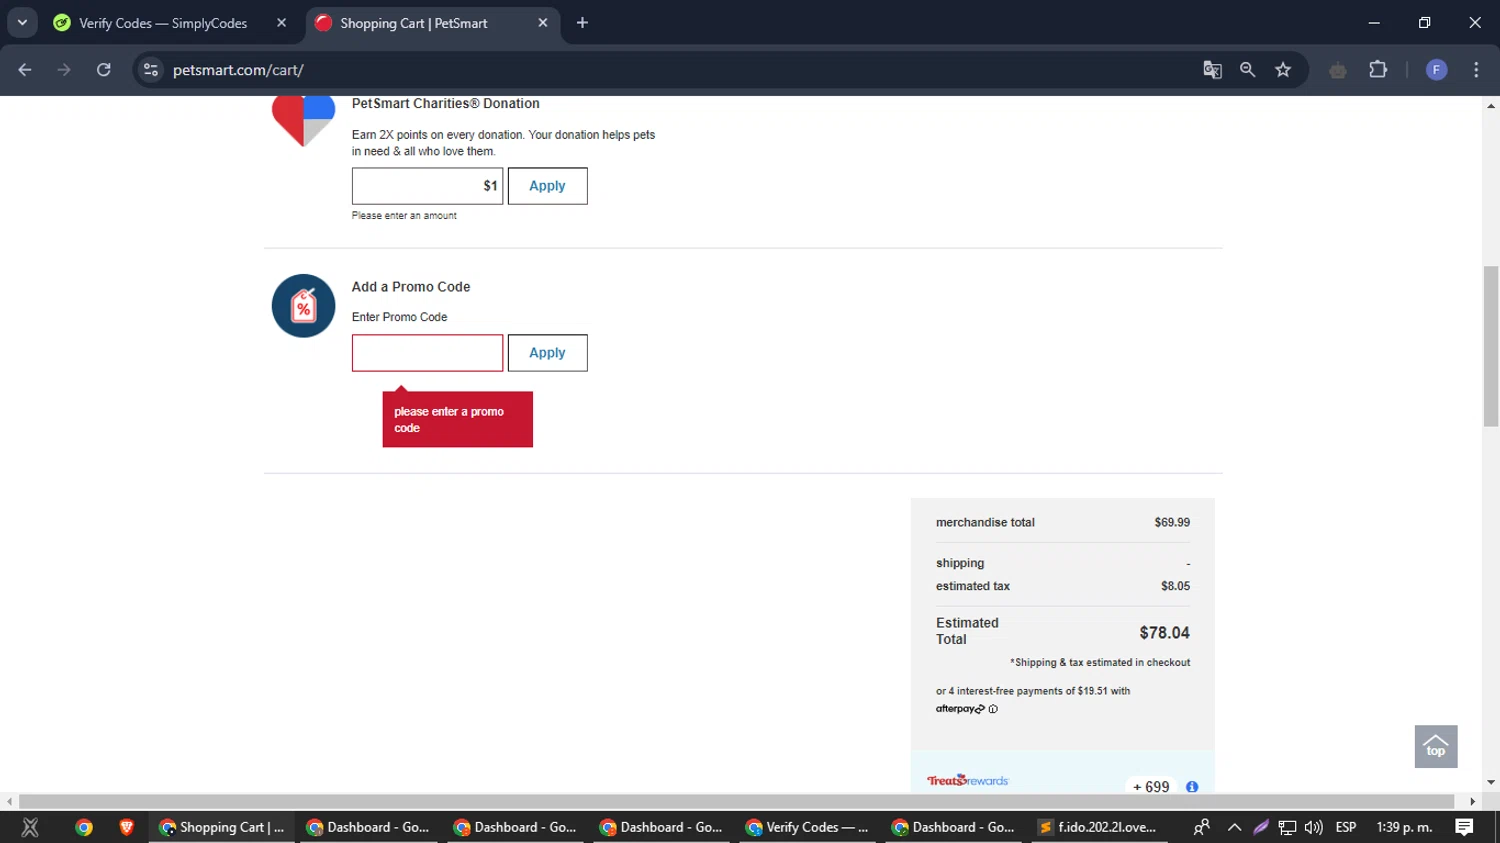Screen dimensions: 1500x843
Task: Click the X app icon in taskbar
Action: (x=30, y=827)
